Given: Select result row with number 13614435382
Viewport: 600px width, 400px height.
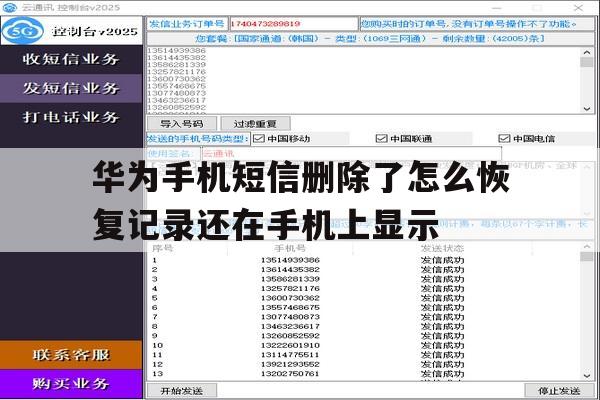Looking at the screenshot, I should (364, 270).
